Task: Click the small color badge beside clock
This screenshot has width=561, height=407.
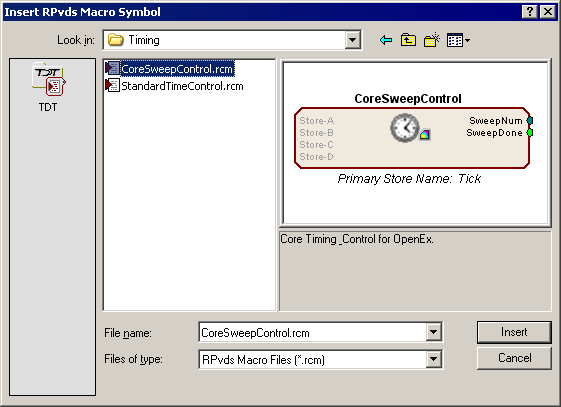Action: pos(425,135)
